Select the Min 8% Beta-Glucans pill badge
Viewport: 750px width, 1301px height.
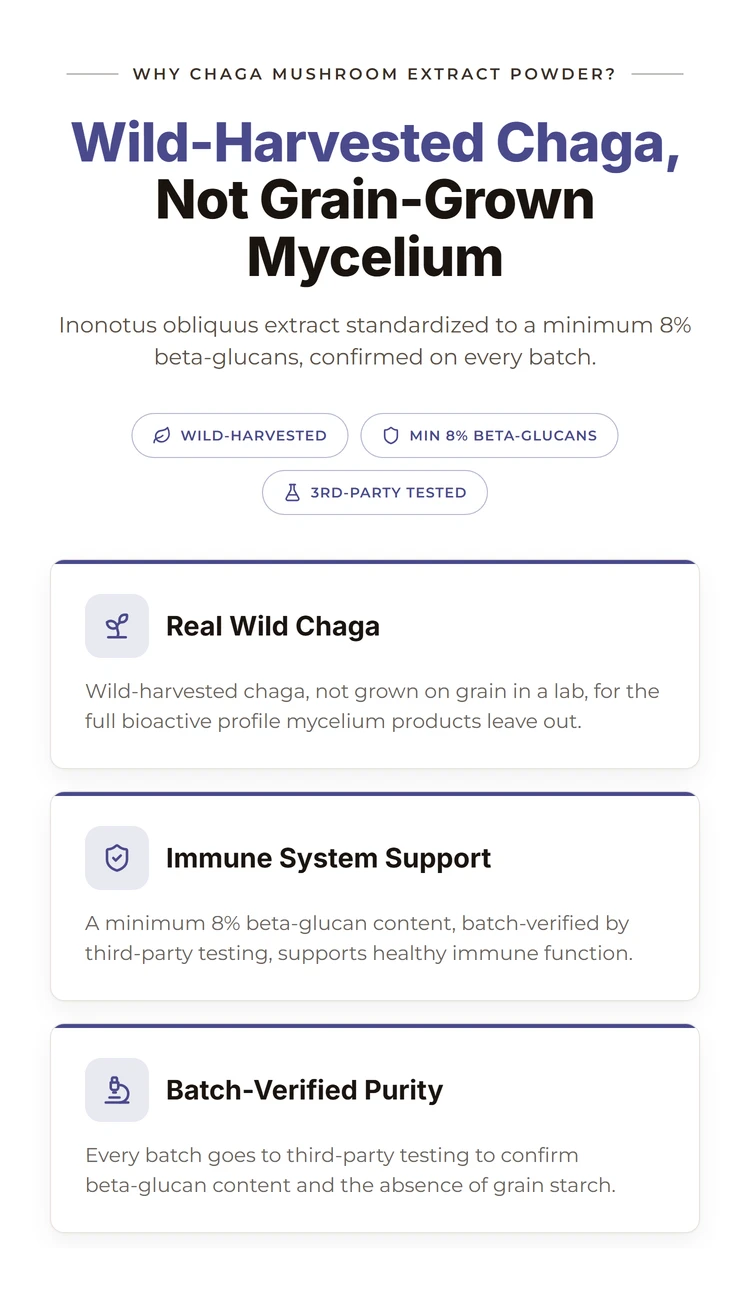489,436
